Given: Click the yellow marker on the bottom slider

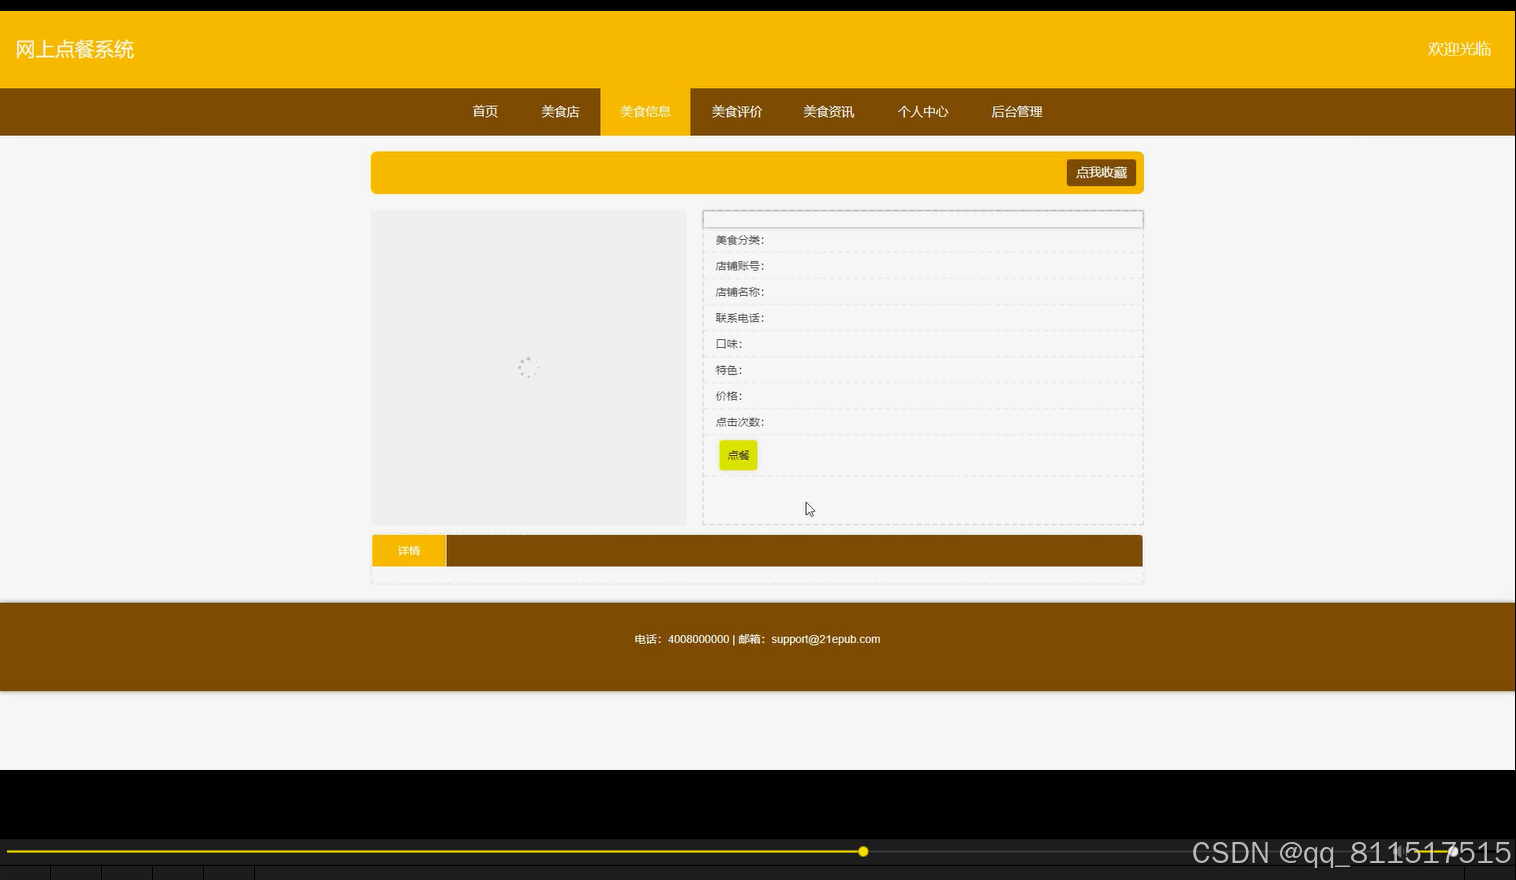Looking at the screenshot, I should (863, 851).
